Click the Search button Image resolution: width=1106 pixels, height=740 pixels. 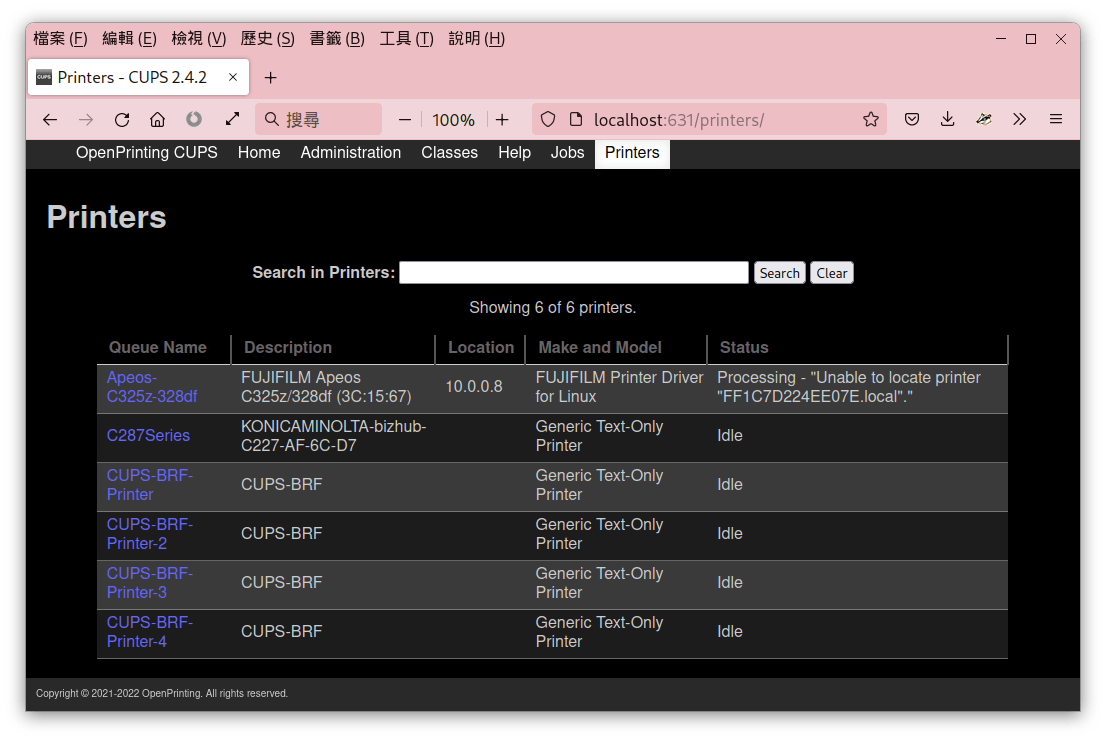point(779,273)
